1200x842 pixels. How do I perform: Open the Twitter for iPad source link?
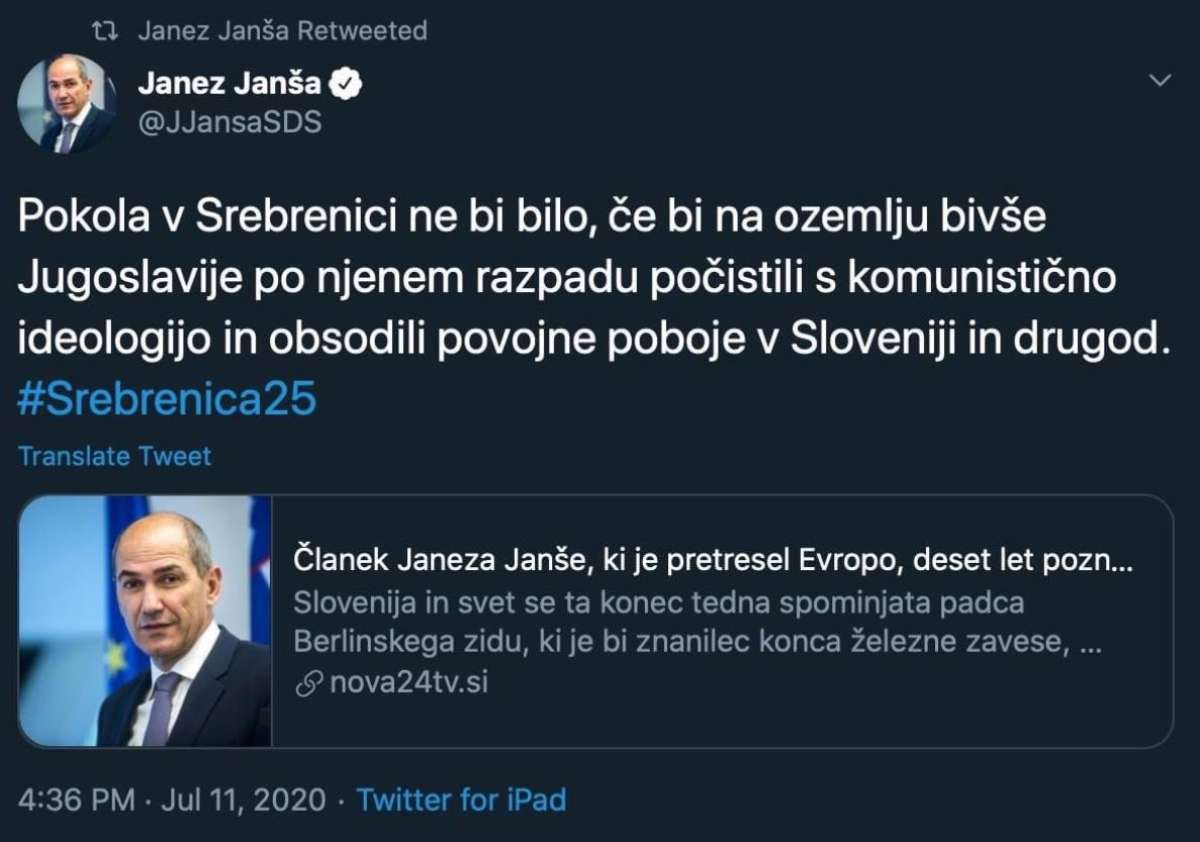pos(461,800)
